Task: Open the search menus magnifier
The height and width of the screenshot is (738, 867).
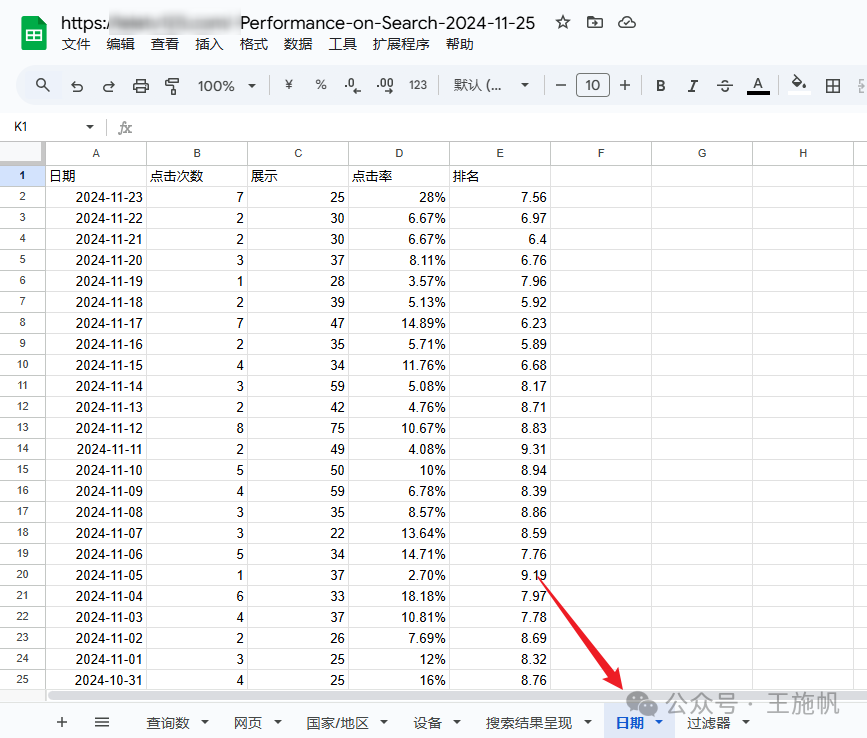Action: click(x=43, y=85)
